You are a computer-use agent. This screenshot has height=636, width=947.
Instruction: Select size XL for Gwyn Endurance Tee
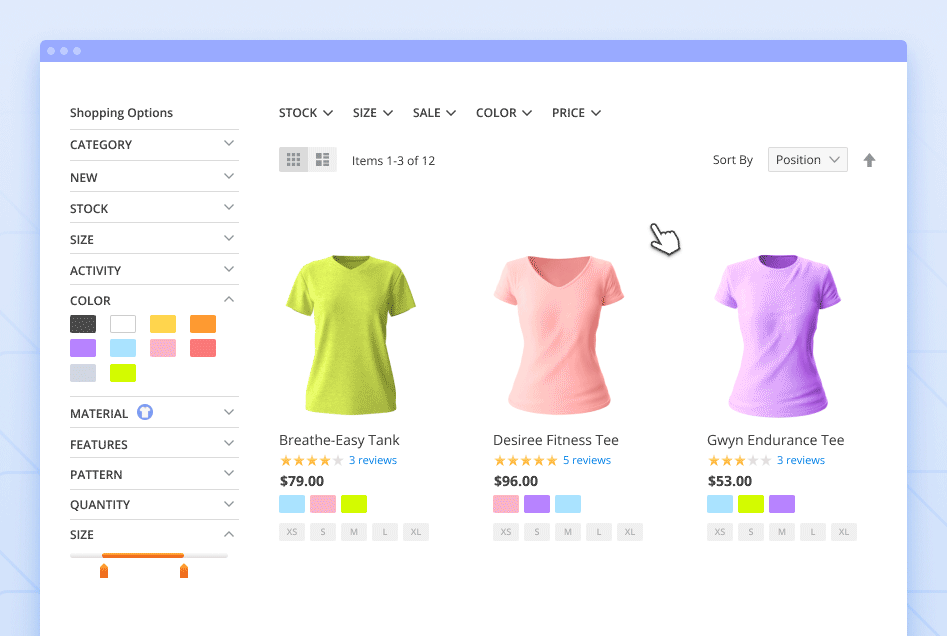[843, 531]
